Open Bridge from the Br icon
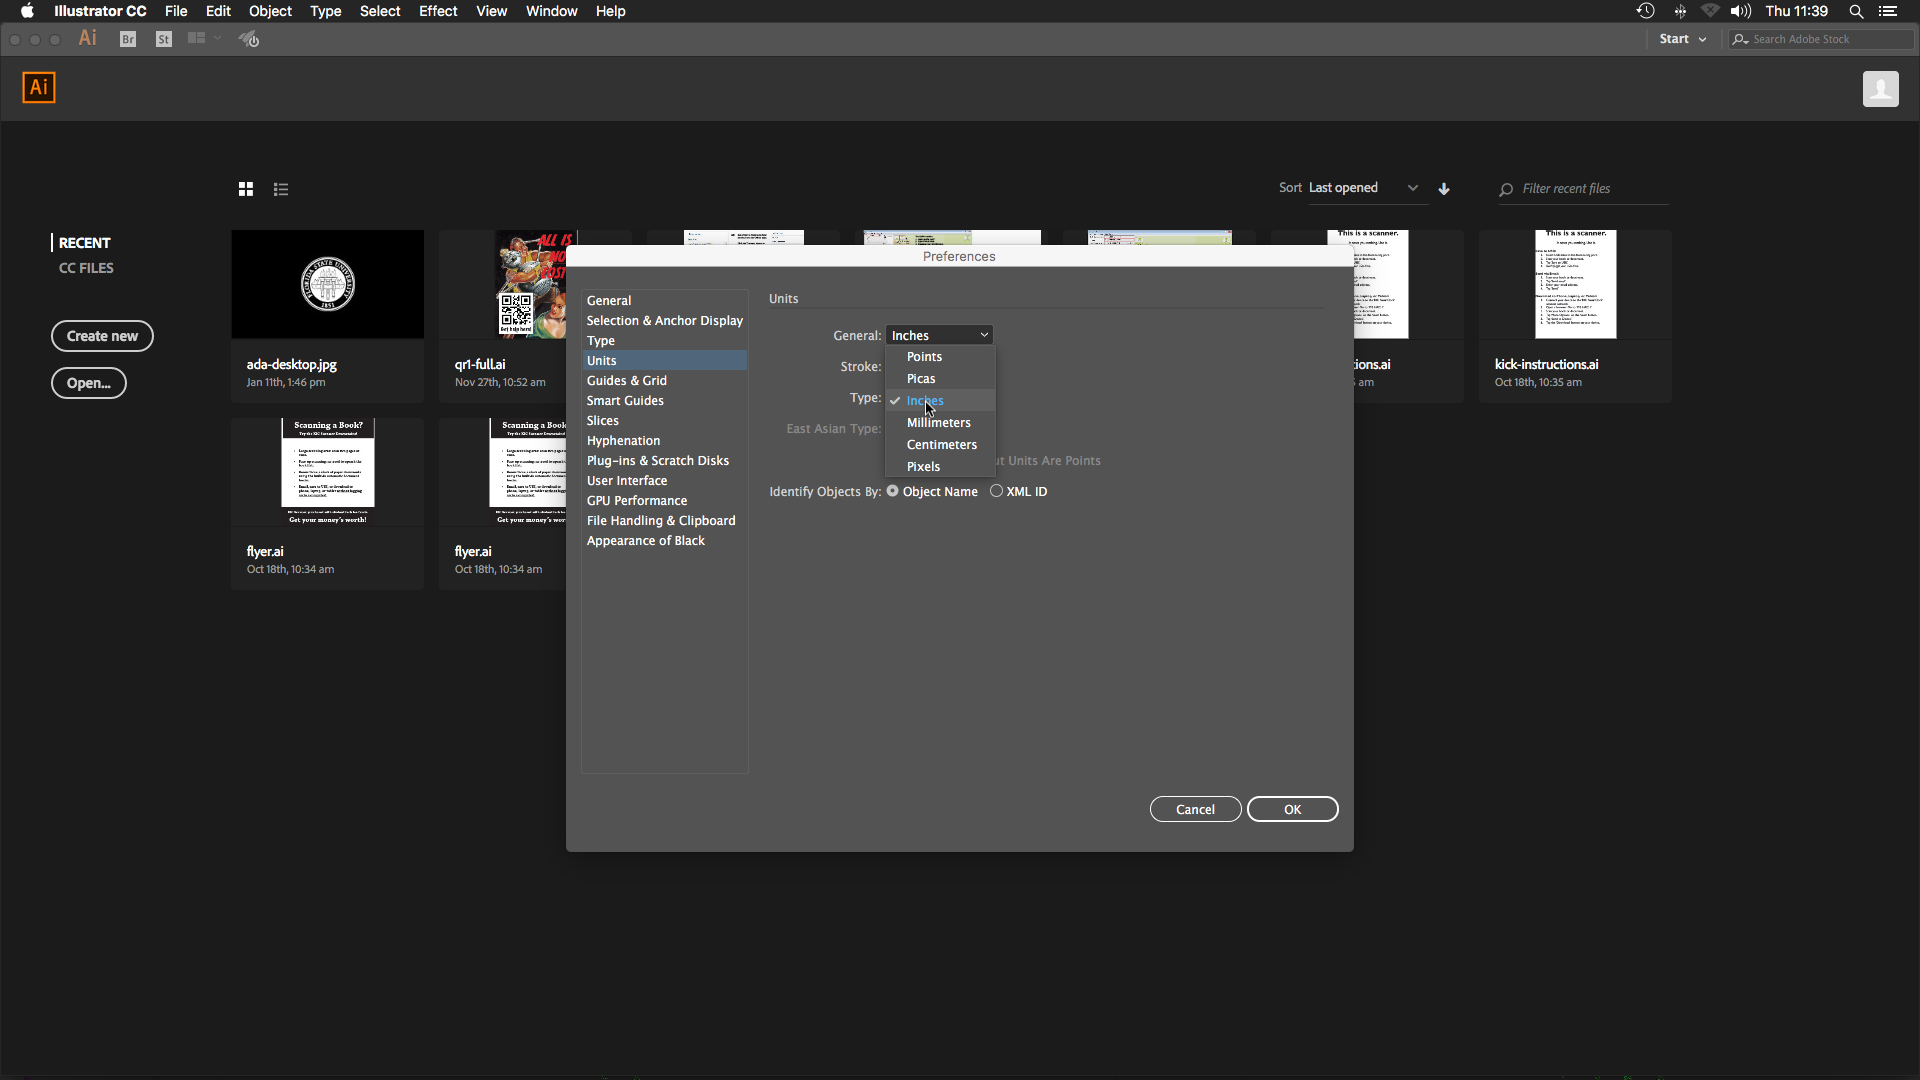Screen dimensions: 1920x1080 click(x=128, y=39)
